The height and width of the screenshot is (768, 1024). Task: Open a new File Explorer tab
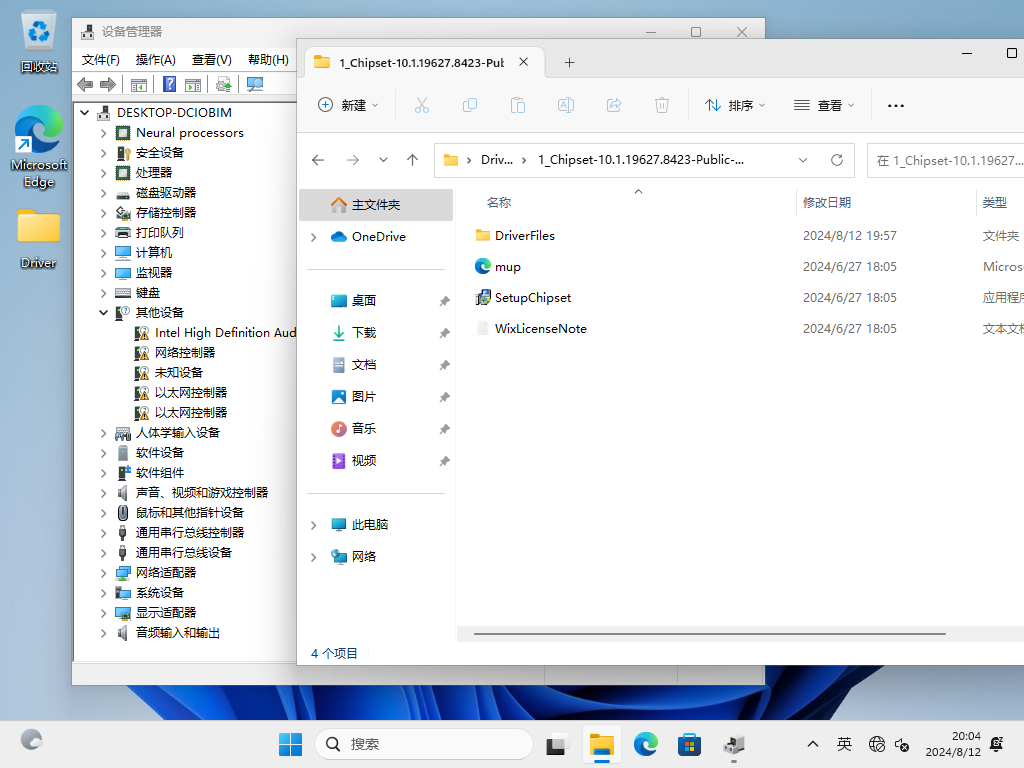click(x=569, y=62)
